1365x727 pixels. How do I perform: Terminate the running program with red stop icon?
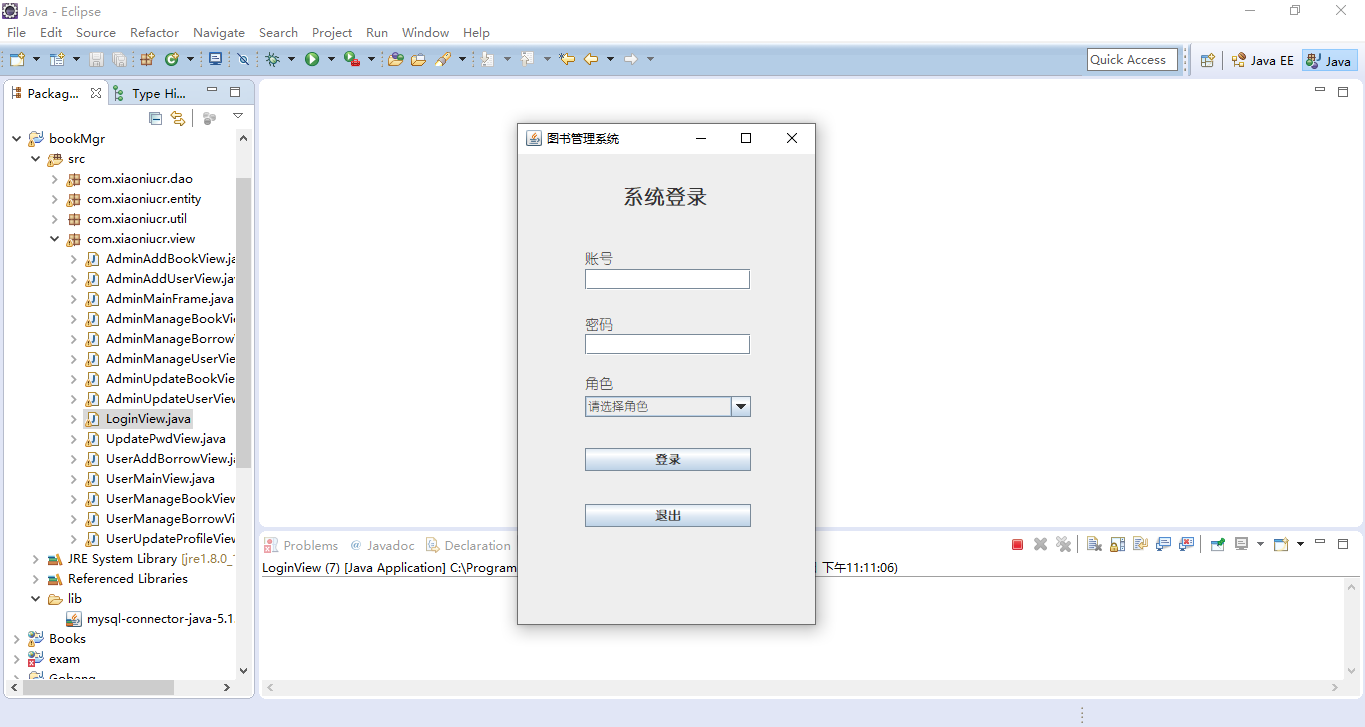[x=1017, y=544]
